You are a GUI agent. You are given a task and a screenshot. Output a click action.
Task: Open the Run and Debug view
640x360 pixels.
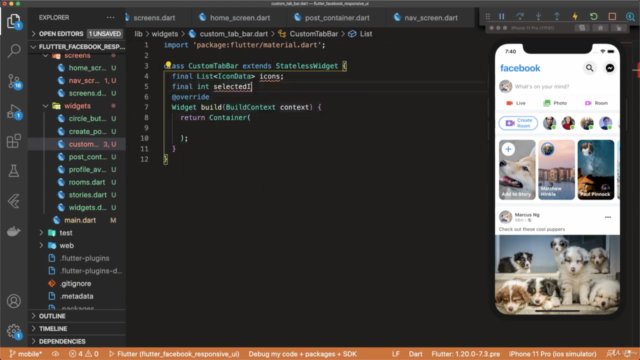[14, 111]
